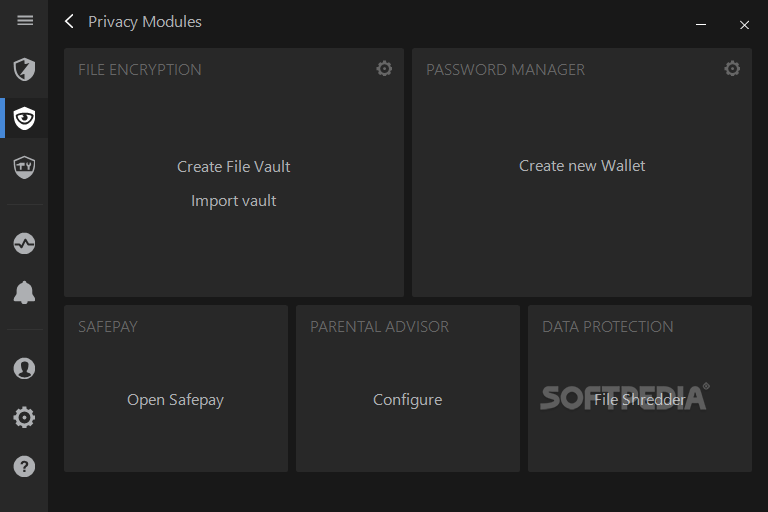Click Import vault
Viewport: 768px width, 512px height.
[234, 201]
